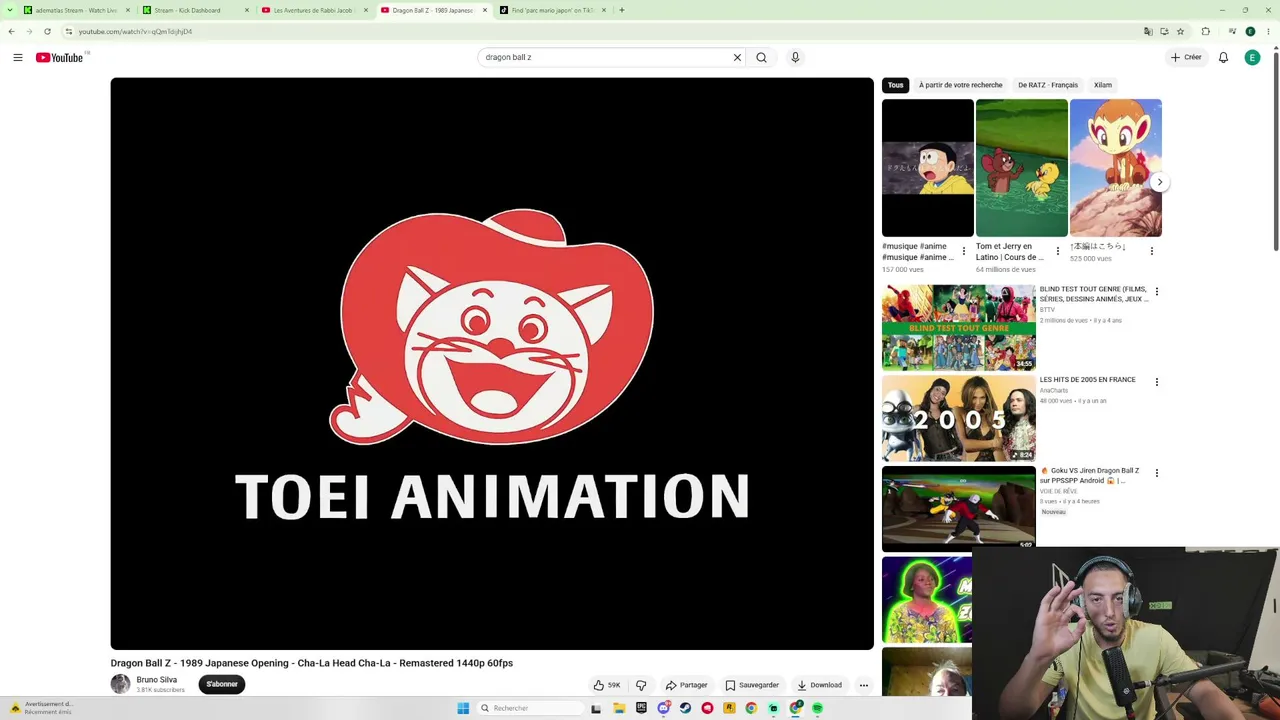This screenshot has height=720, width=1280.
Task: Select the 'Tous' filter chip
Action: click(x=895, y=85)
